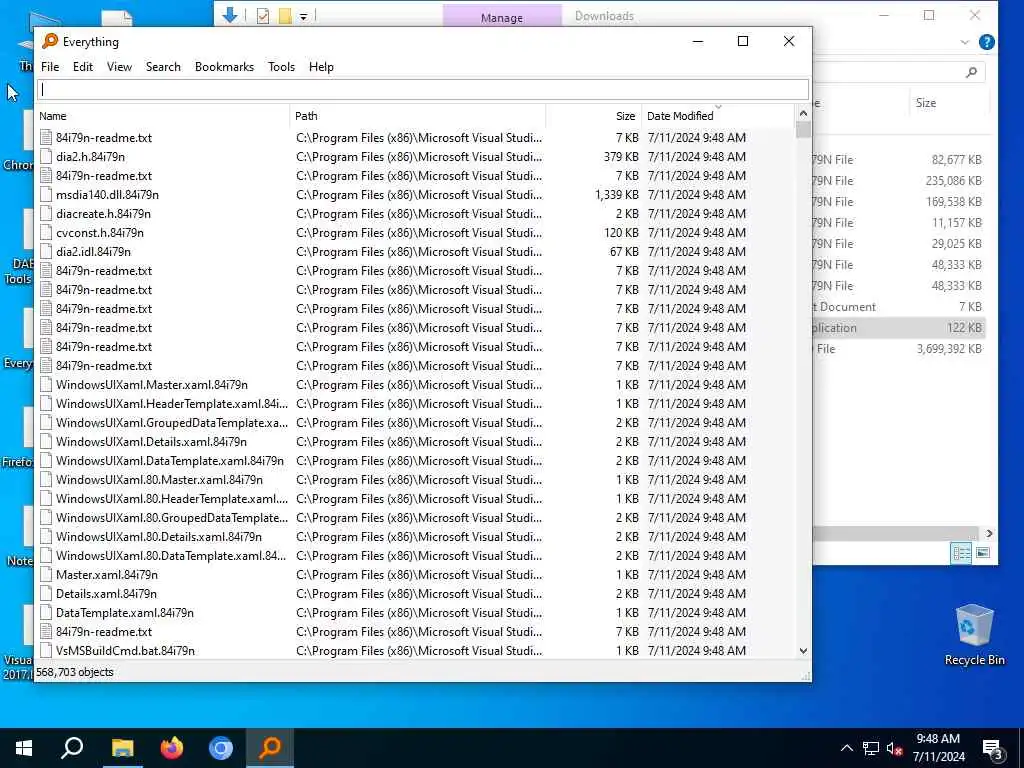Viewport: 1024px width, 768px height.
Task: Sort results by Name column header
Action: click(x=163, y=116)
